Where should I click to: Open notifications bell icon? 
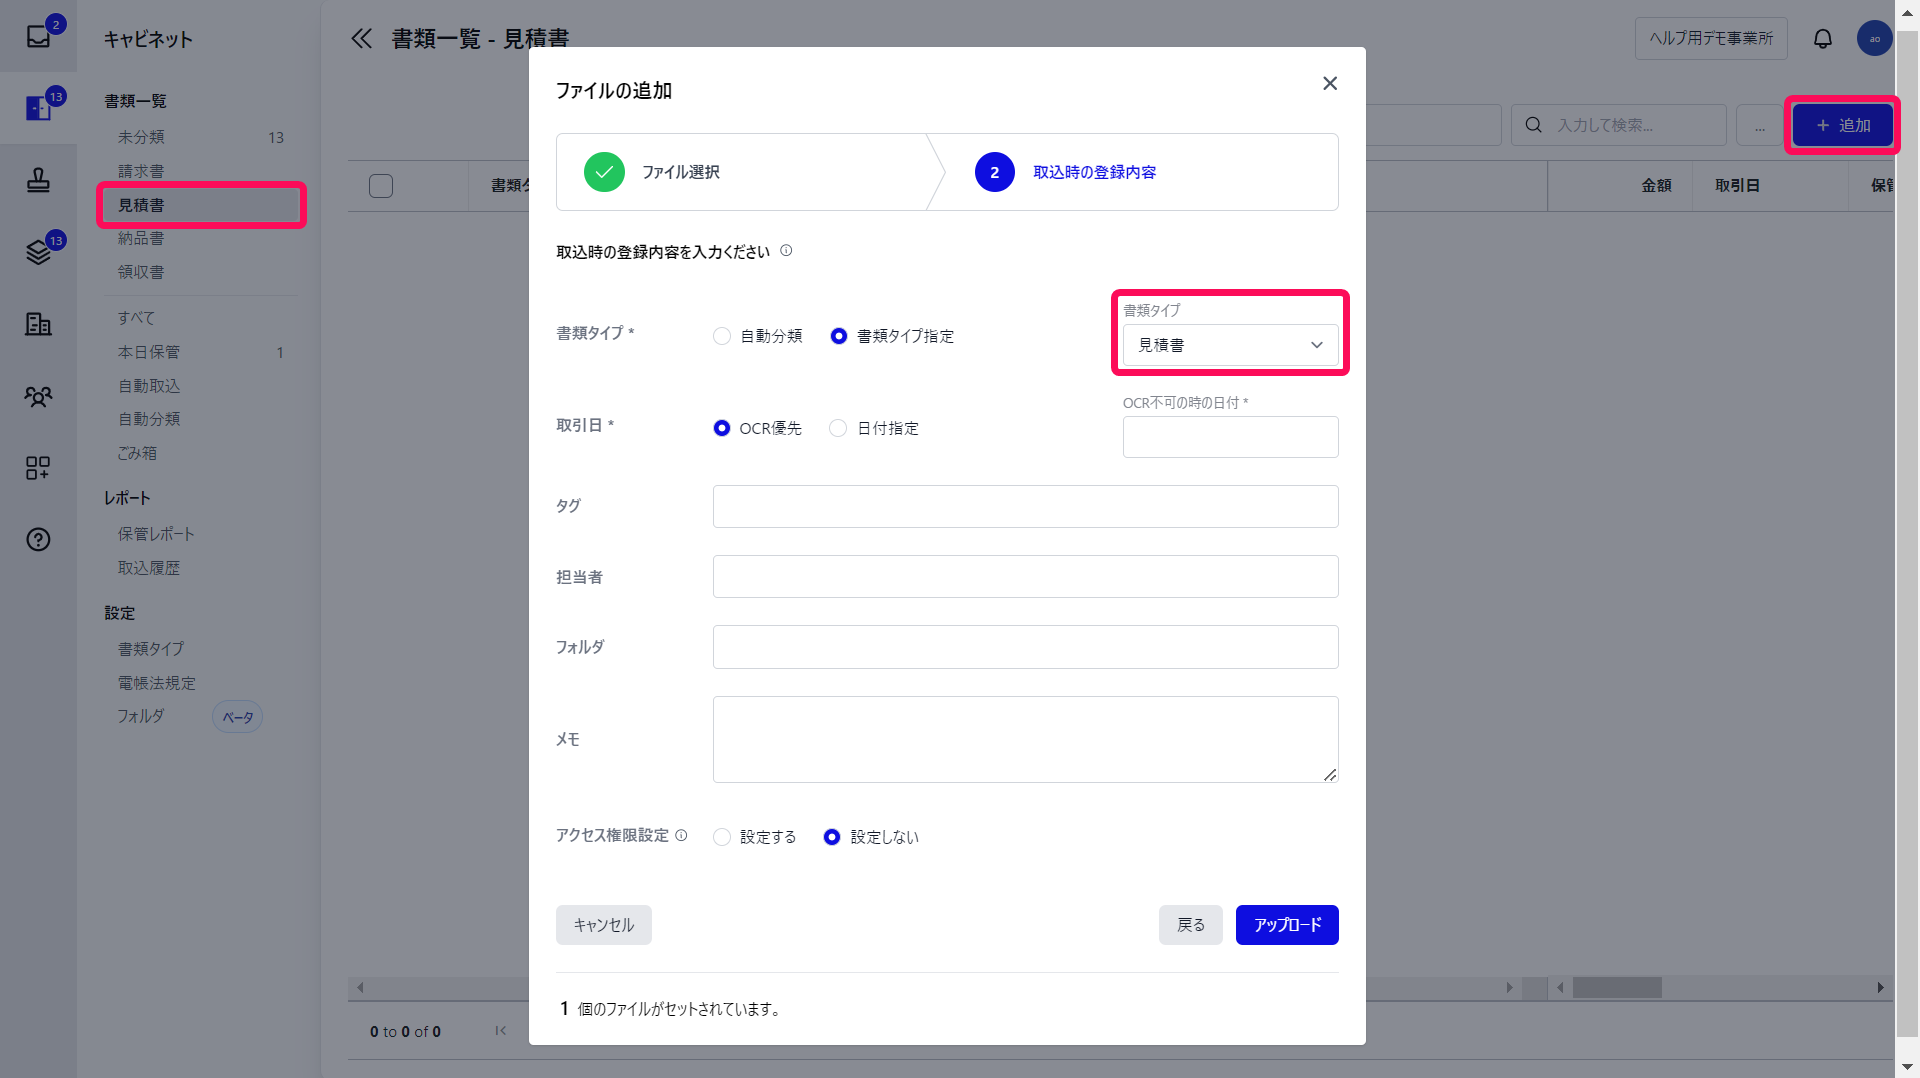tap(1823, 38)
